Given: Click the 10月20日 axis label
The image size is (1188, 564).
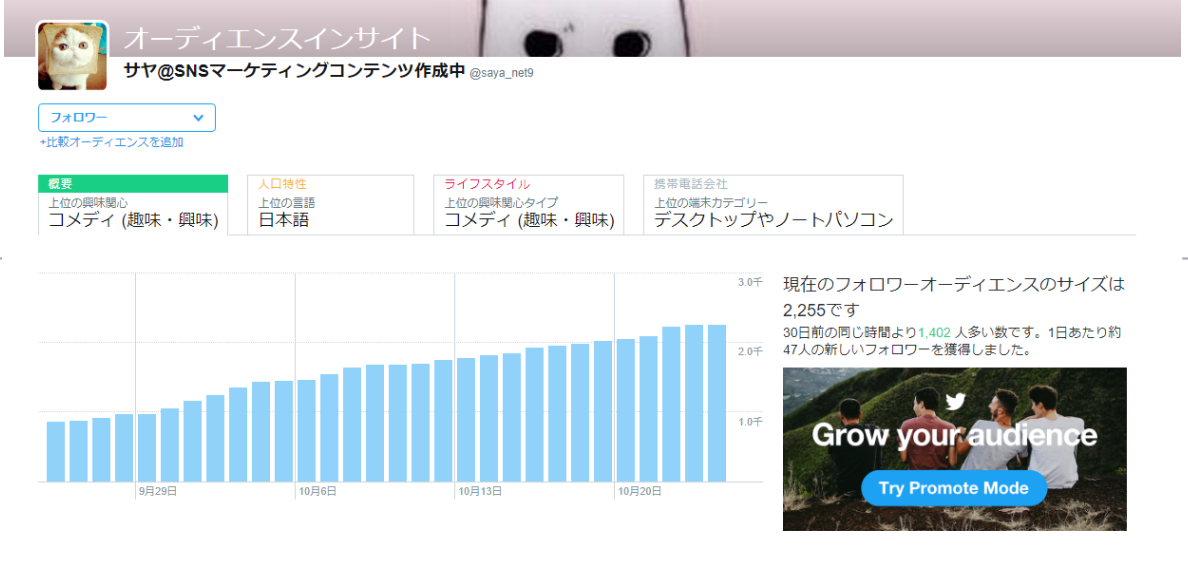Looking at the screenshot, I should 639,491.
